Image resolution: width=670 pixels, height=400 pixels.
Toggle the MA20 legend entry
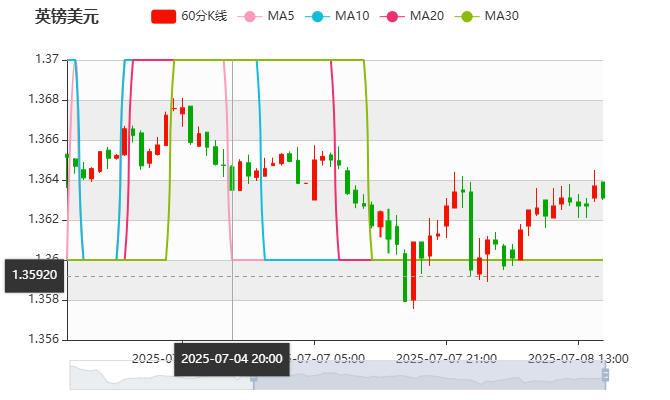(x=412, y=16)
